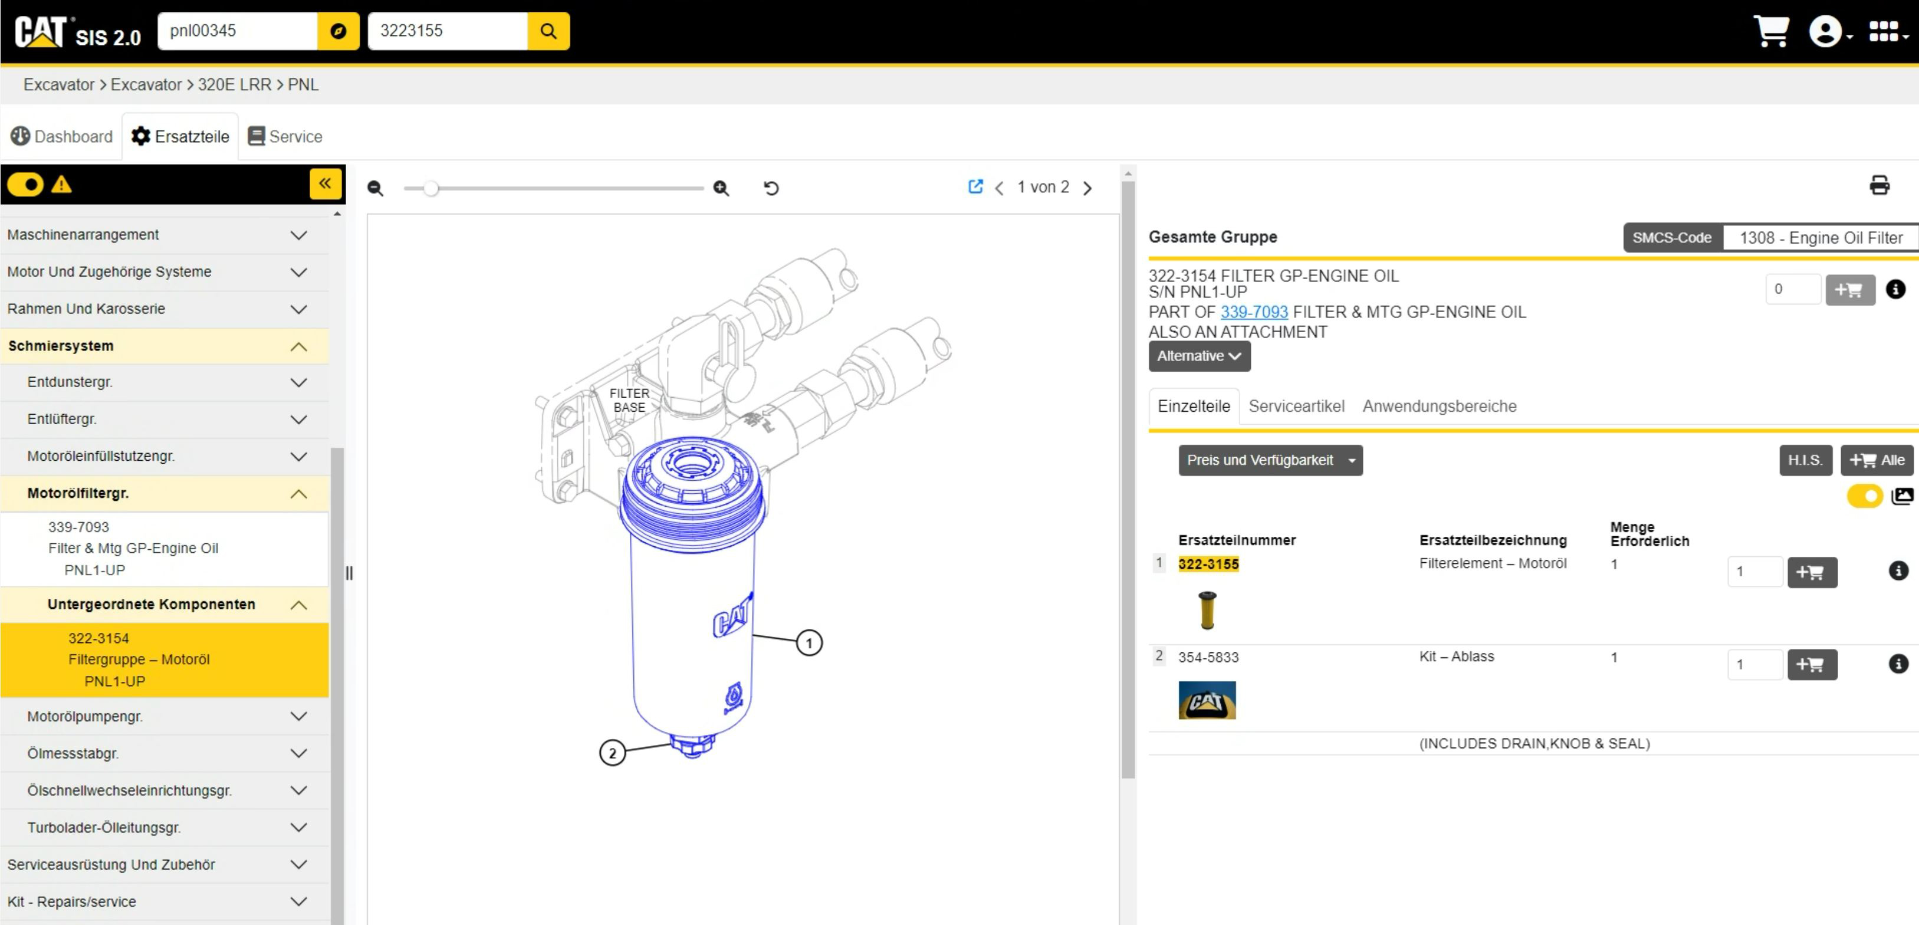This screenshot has height=925, width=1919.
Task: Add all parts with Alle button
Action: 1877,460
